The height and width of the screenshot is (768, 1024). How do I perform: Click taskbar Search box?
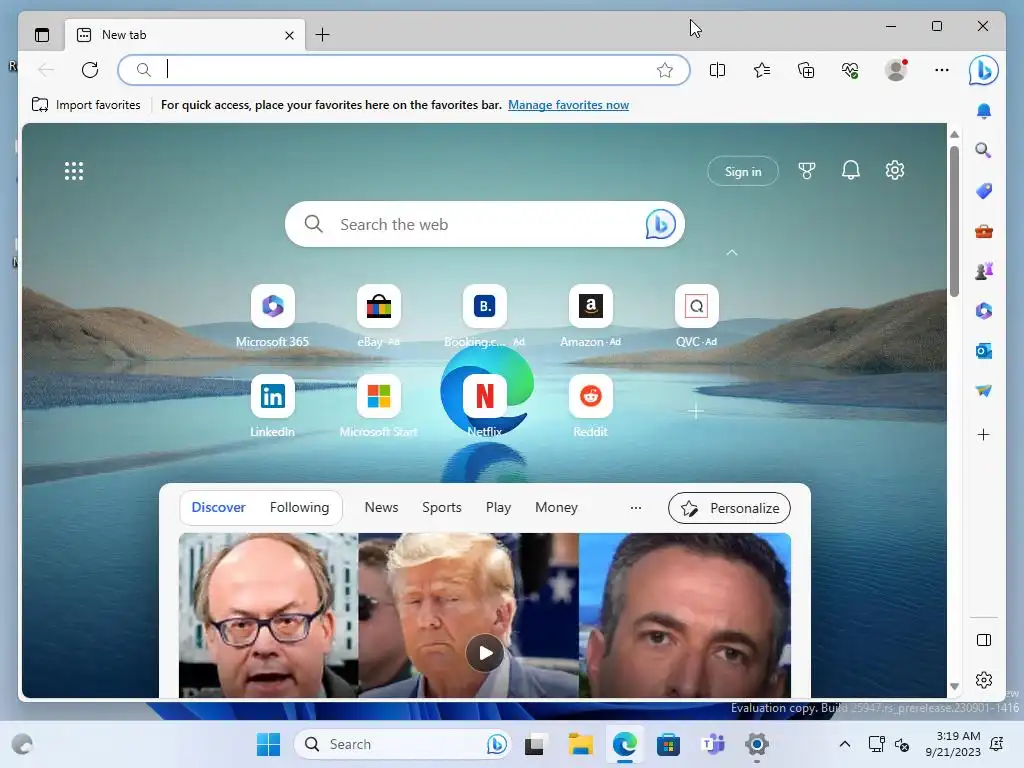pyautogui.click(x=403, y=744)
